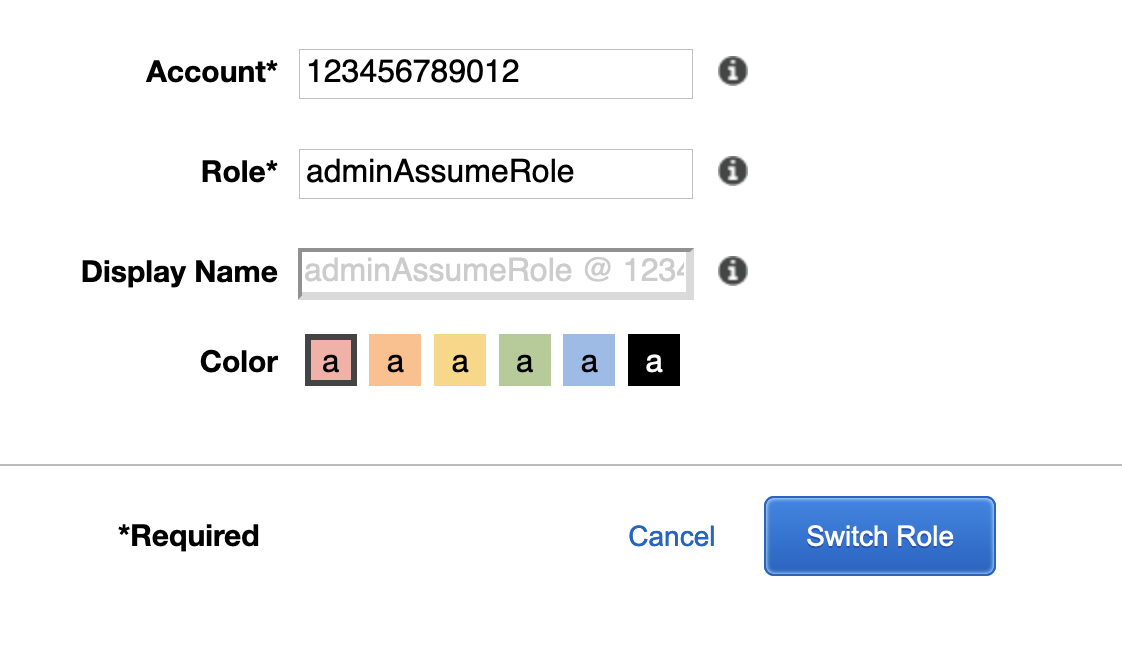Click the Display Name input field

495,272
